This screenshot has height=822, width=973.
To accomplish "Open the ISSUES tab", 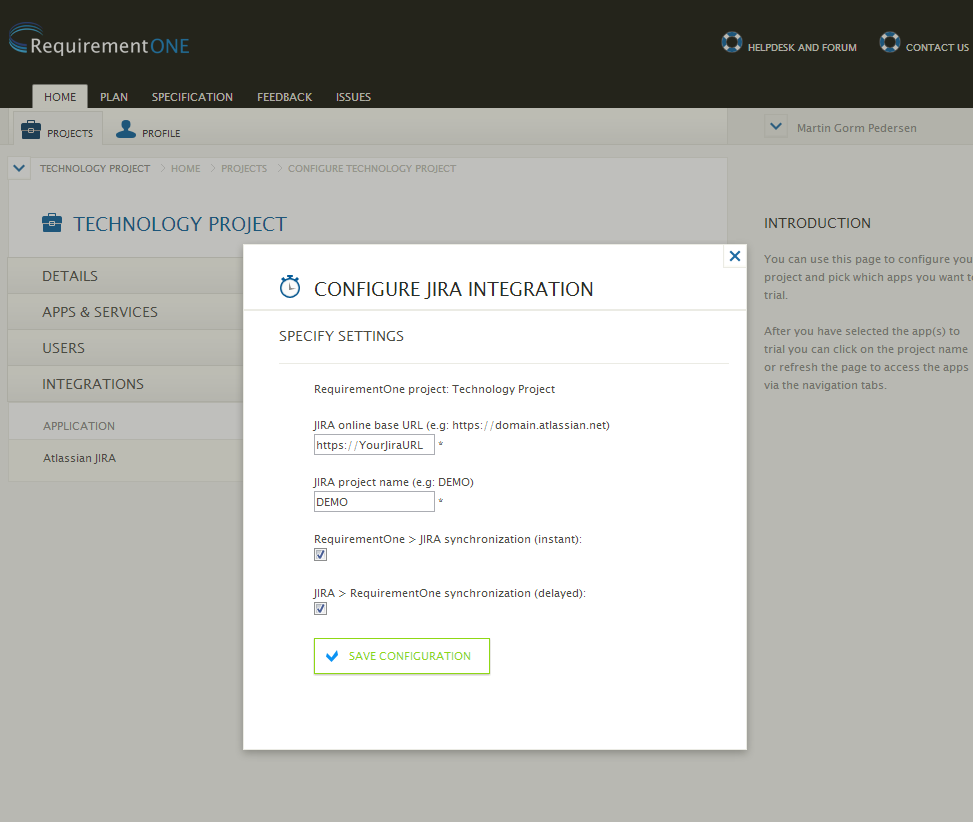I will 353,97.
